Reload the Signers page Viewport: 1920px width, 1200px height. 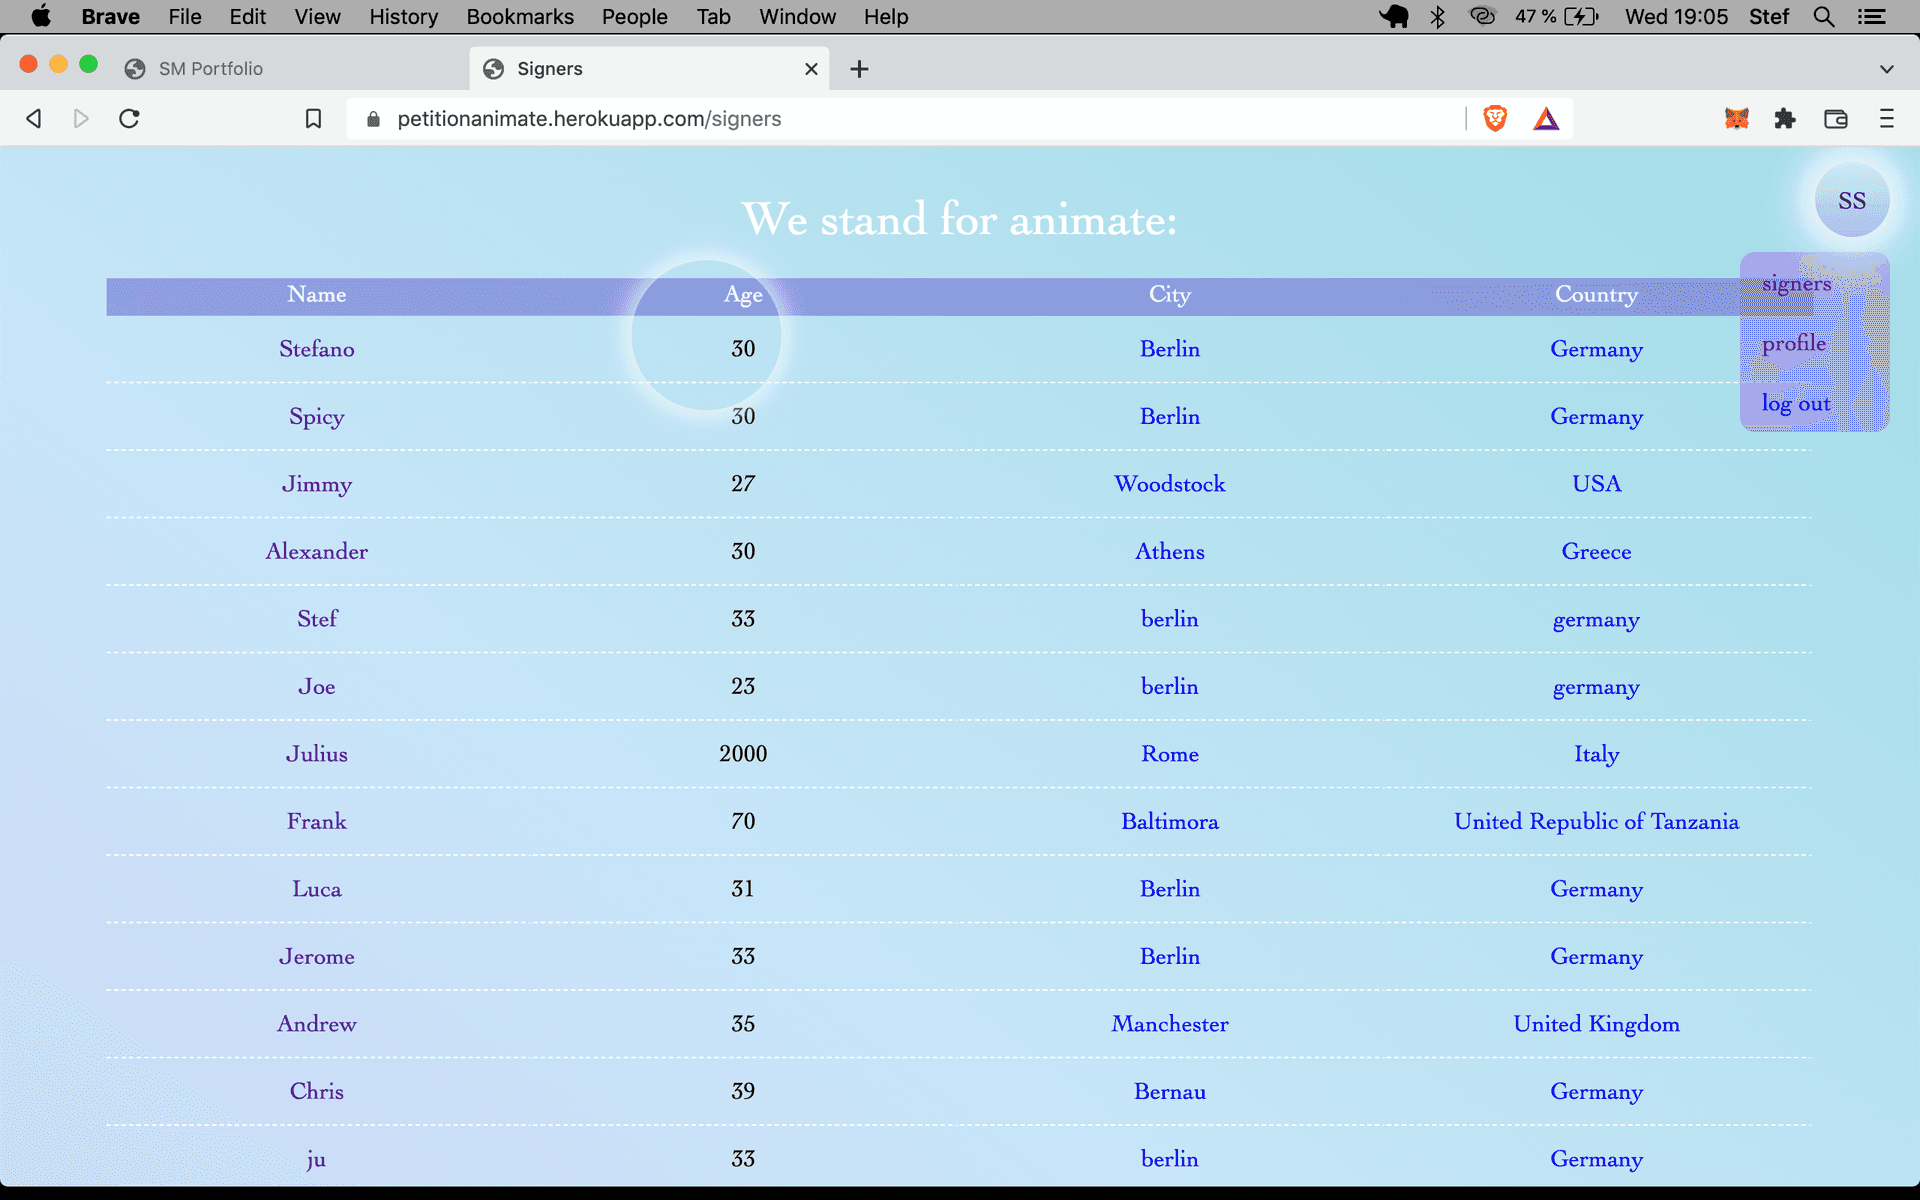point(129,119)
